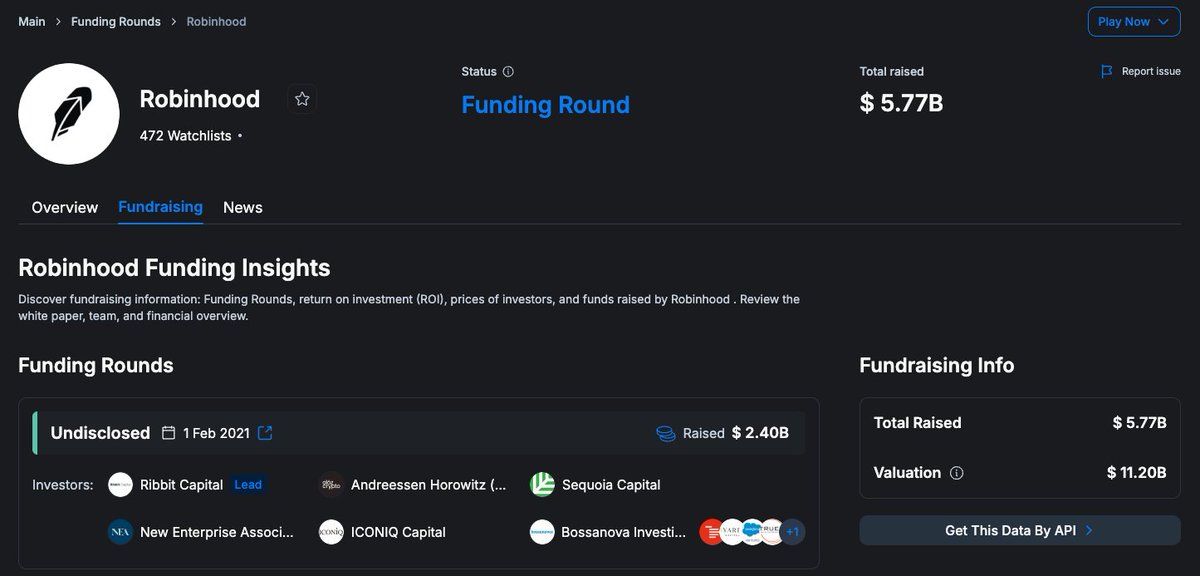Open the Play Now dropdown
This screenshot has height=576, width=1200.
click(x=1133, y=21)
